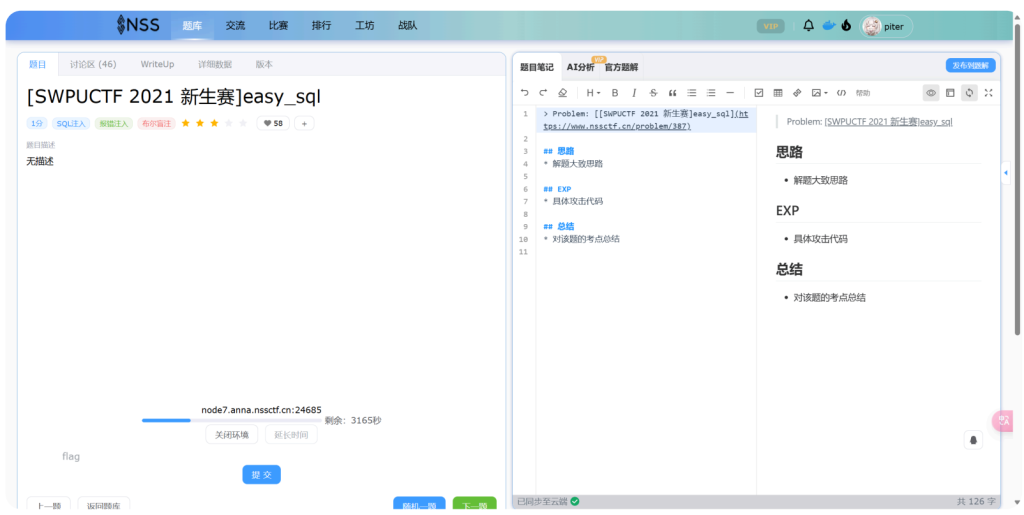Open the heading level dropdown

click(593, 93)
